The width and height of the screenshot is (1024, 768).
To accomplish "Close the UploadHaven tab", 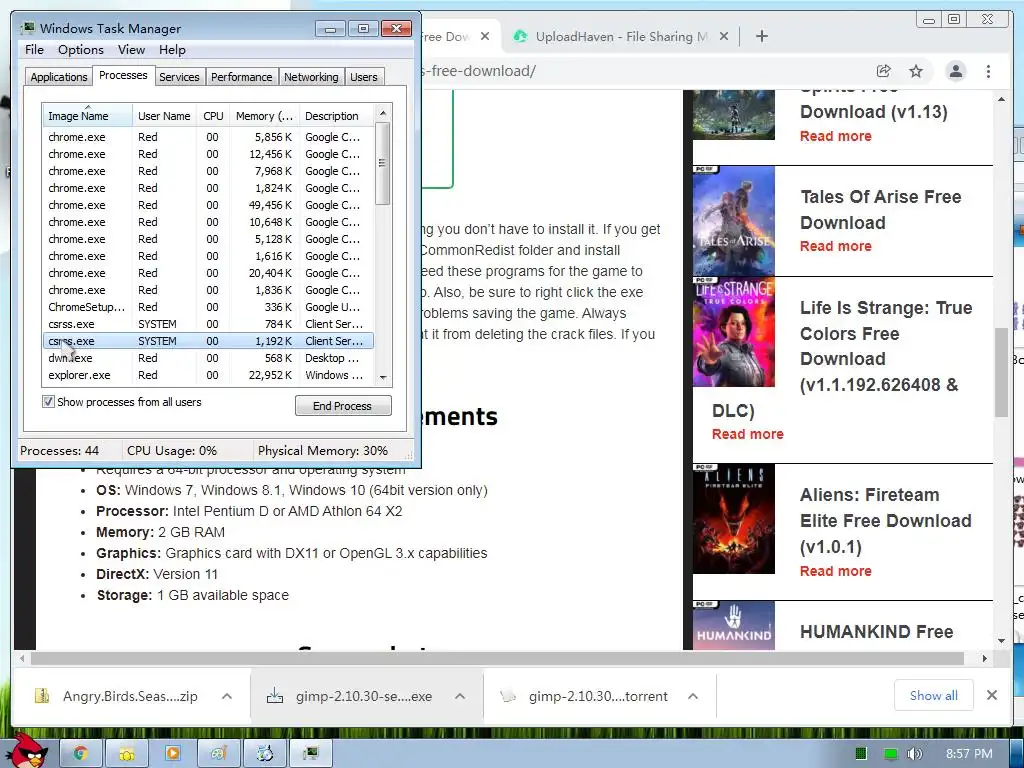I will 724,37.
